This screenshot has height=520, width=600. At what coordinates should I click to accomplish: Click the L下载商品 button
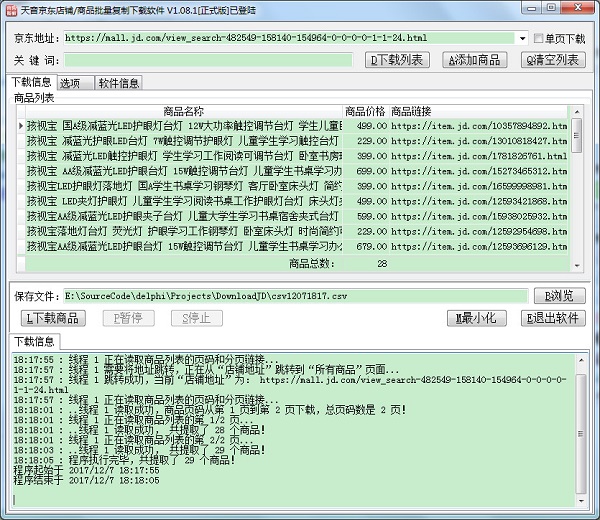(x=53, y=318)
